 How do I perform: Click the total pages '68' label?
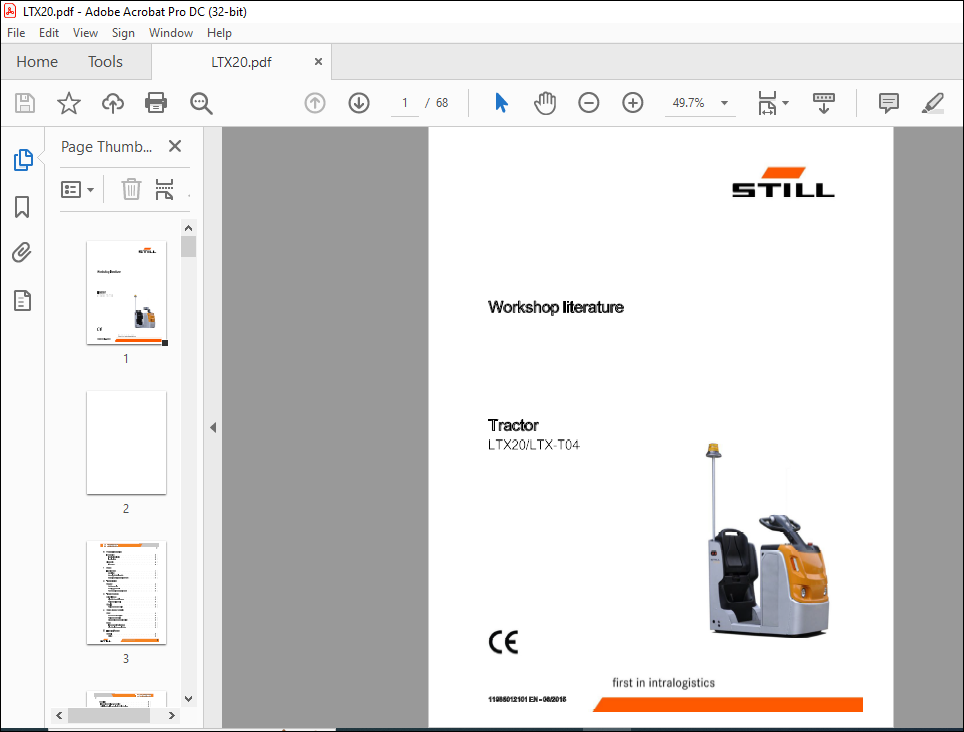(442, 103)
